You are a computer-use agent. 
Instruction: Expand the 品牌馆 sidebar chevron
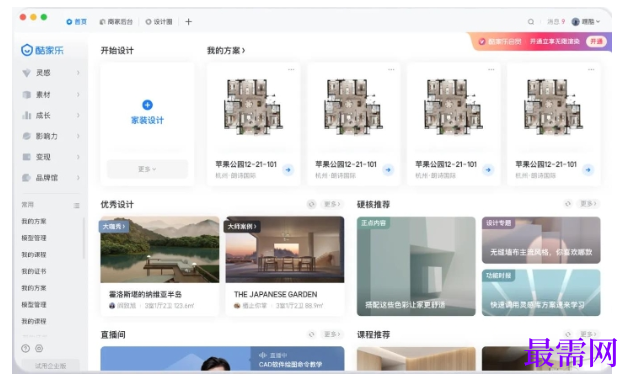[x=78, y=178]
